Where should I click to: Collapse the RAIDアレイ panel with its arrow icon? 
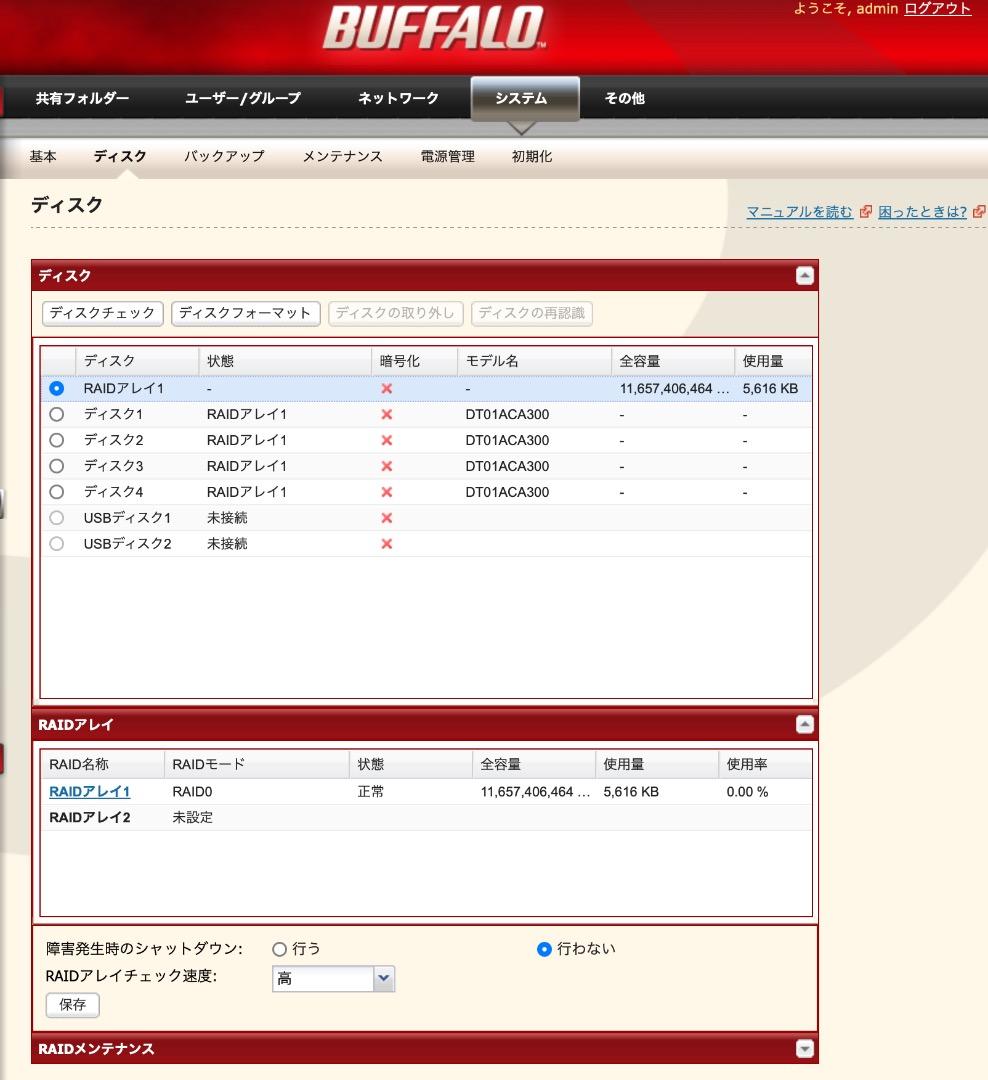pyautogui.click(x=802, y=723)
